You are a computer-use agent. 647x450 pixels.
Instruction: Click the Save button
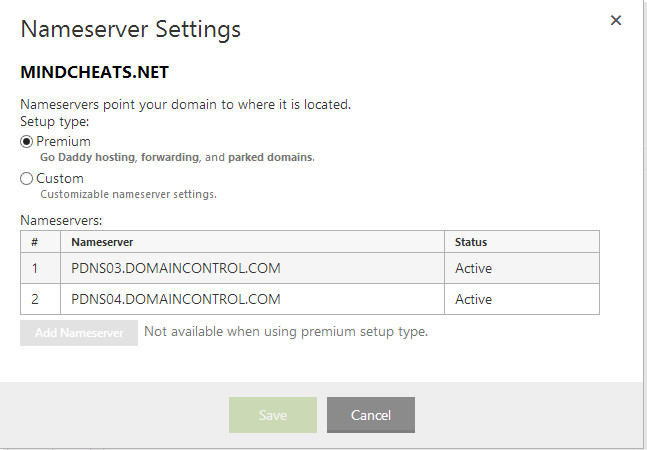coord(273,415)
